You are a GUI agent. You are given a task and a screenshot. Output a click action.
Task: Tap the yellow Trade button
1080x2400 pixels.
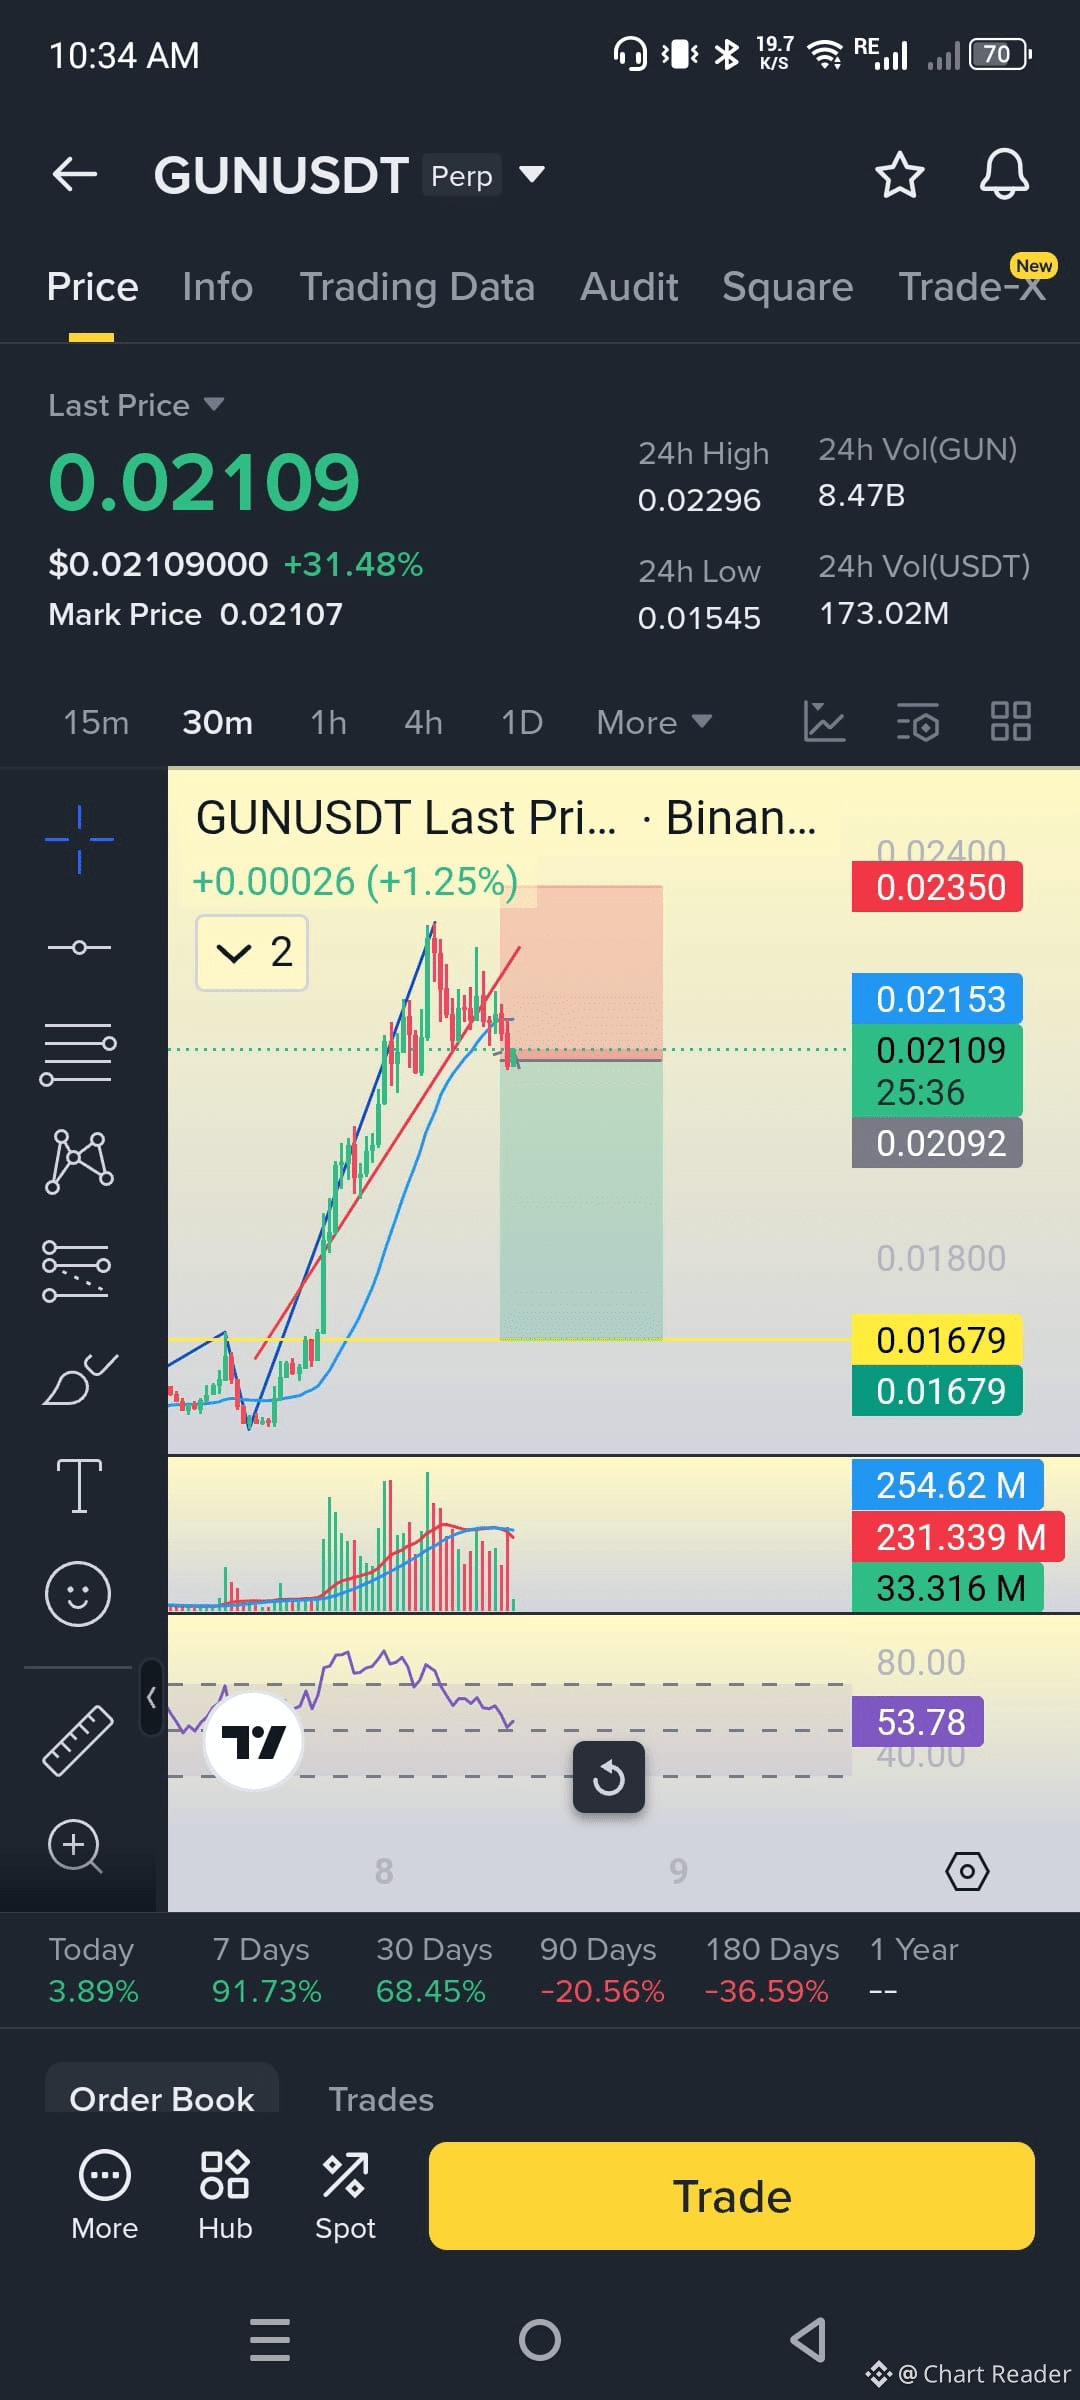pos(732,2196)
